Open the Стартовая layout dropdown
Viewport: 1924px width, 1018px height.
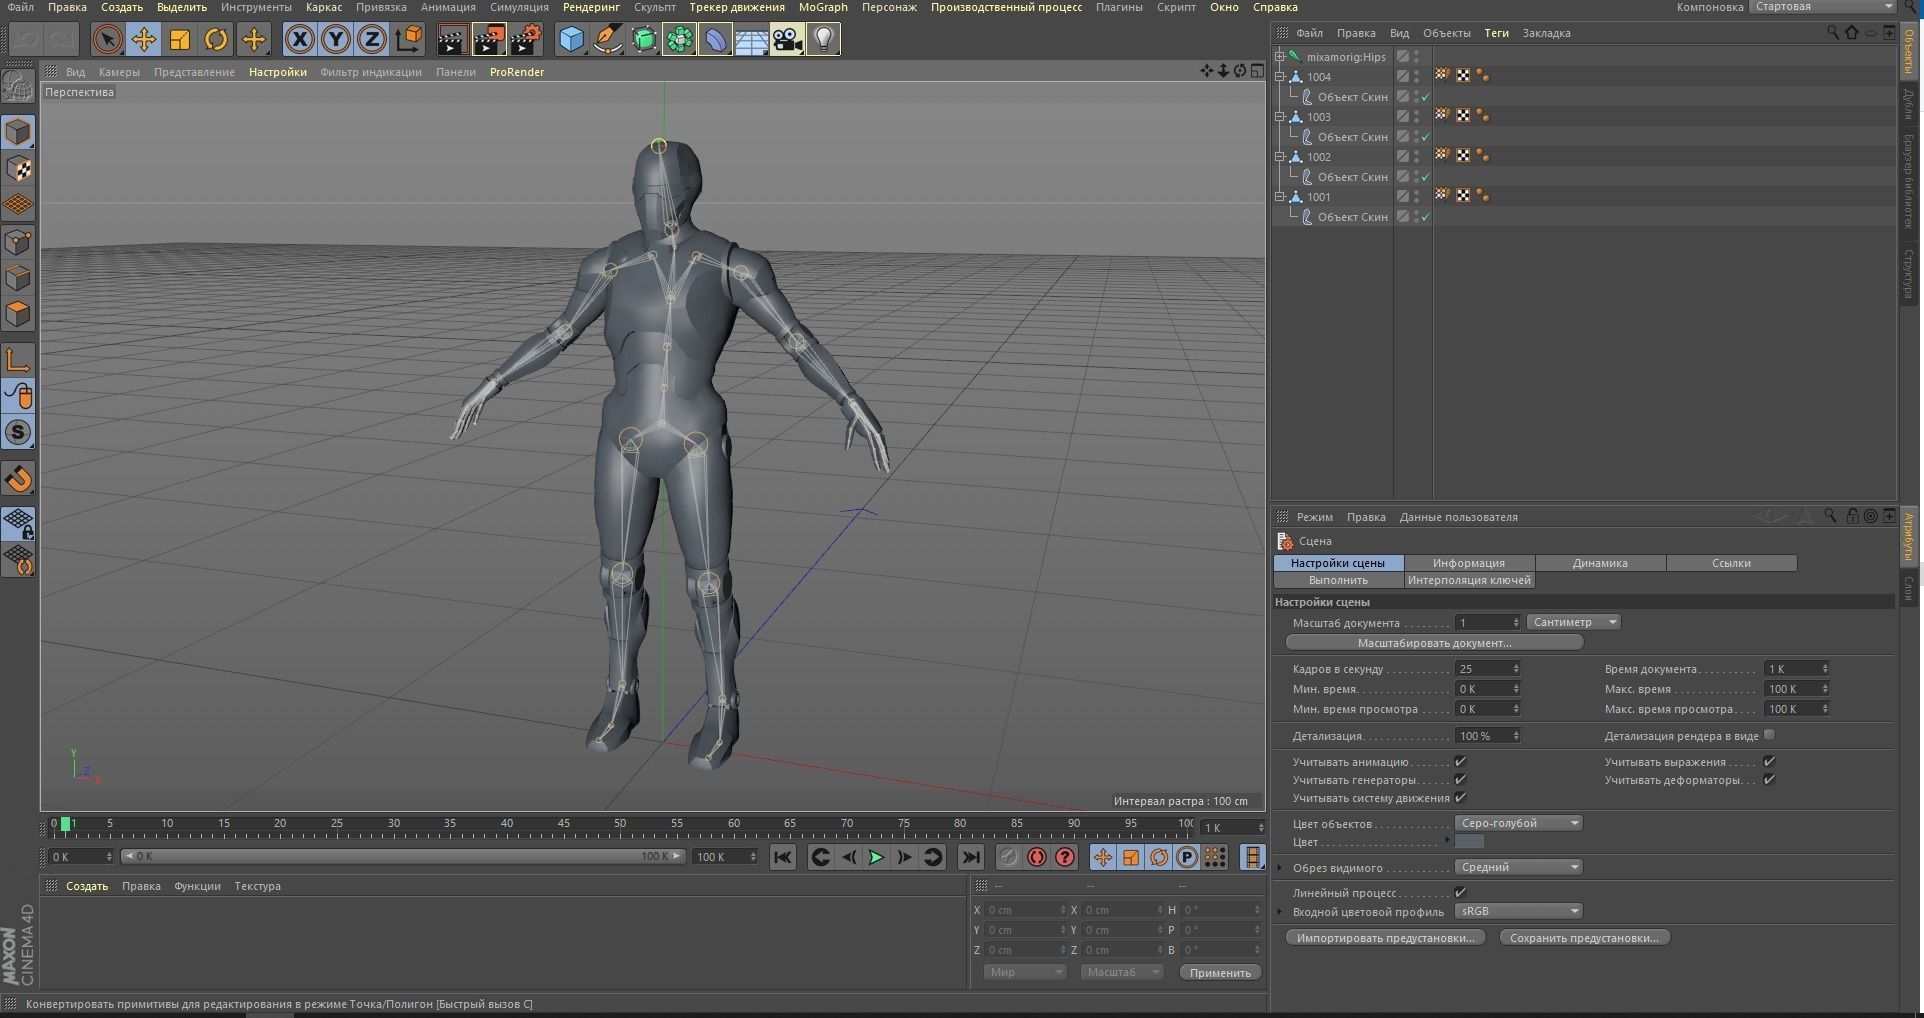coord(1822,7)
